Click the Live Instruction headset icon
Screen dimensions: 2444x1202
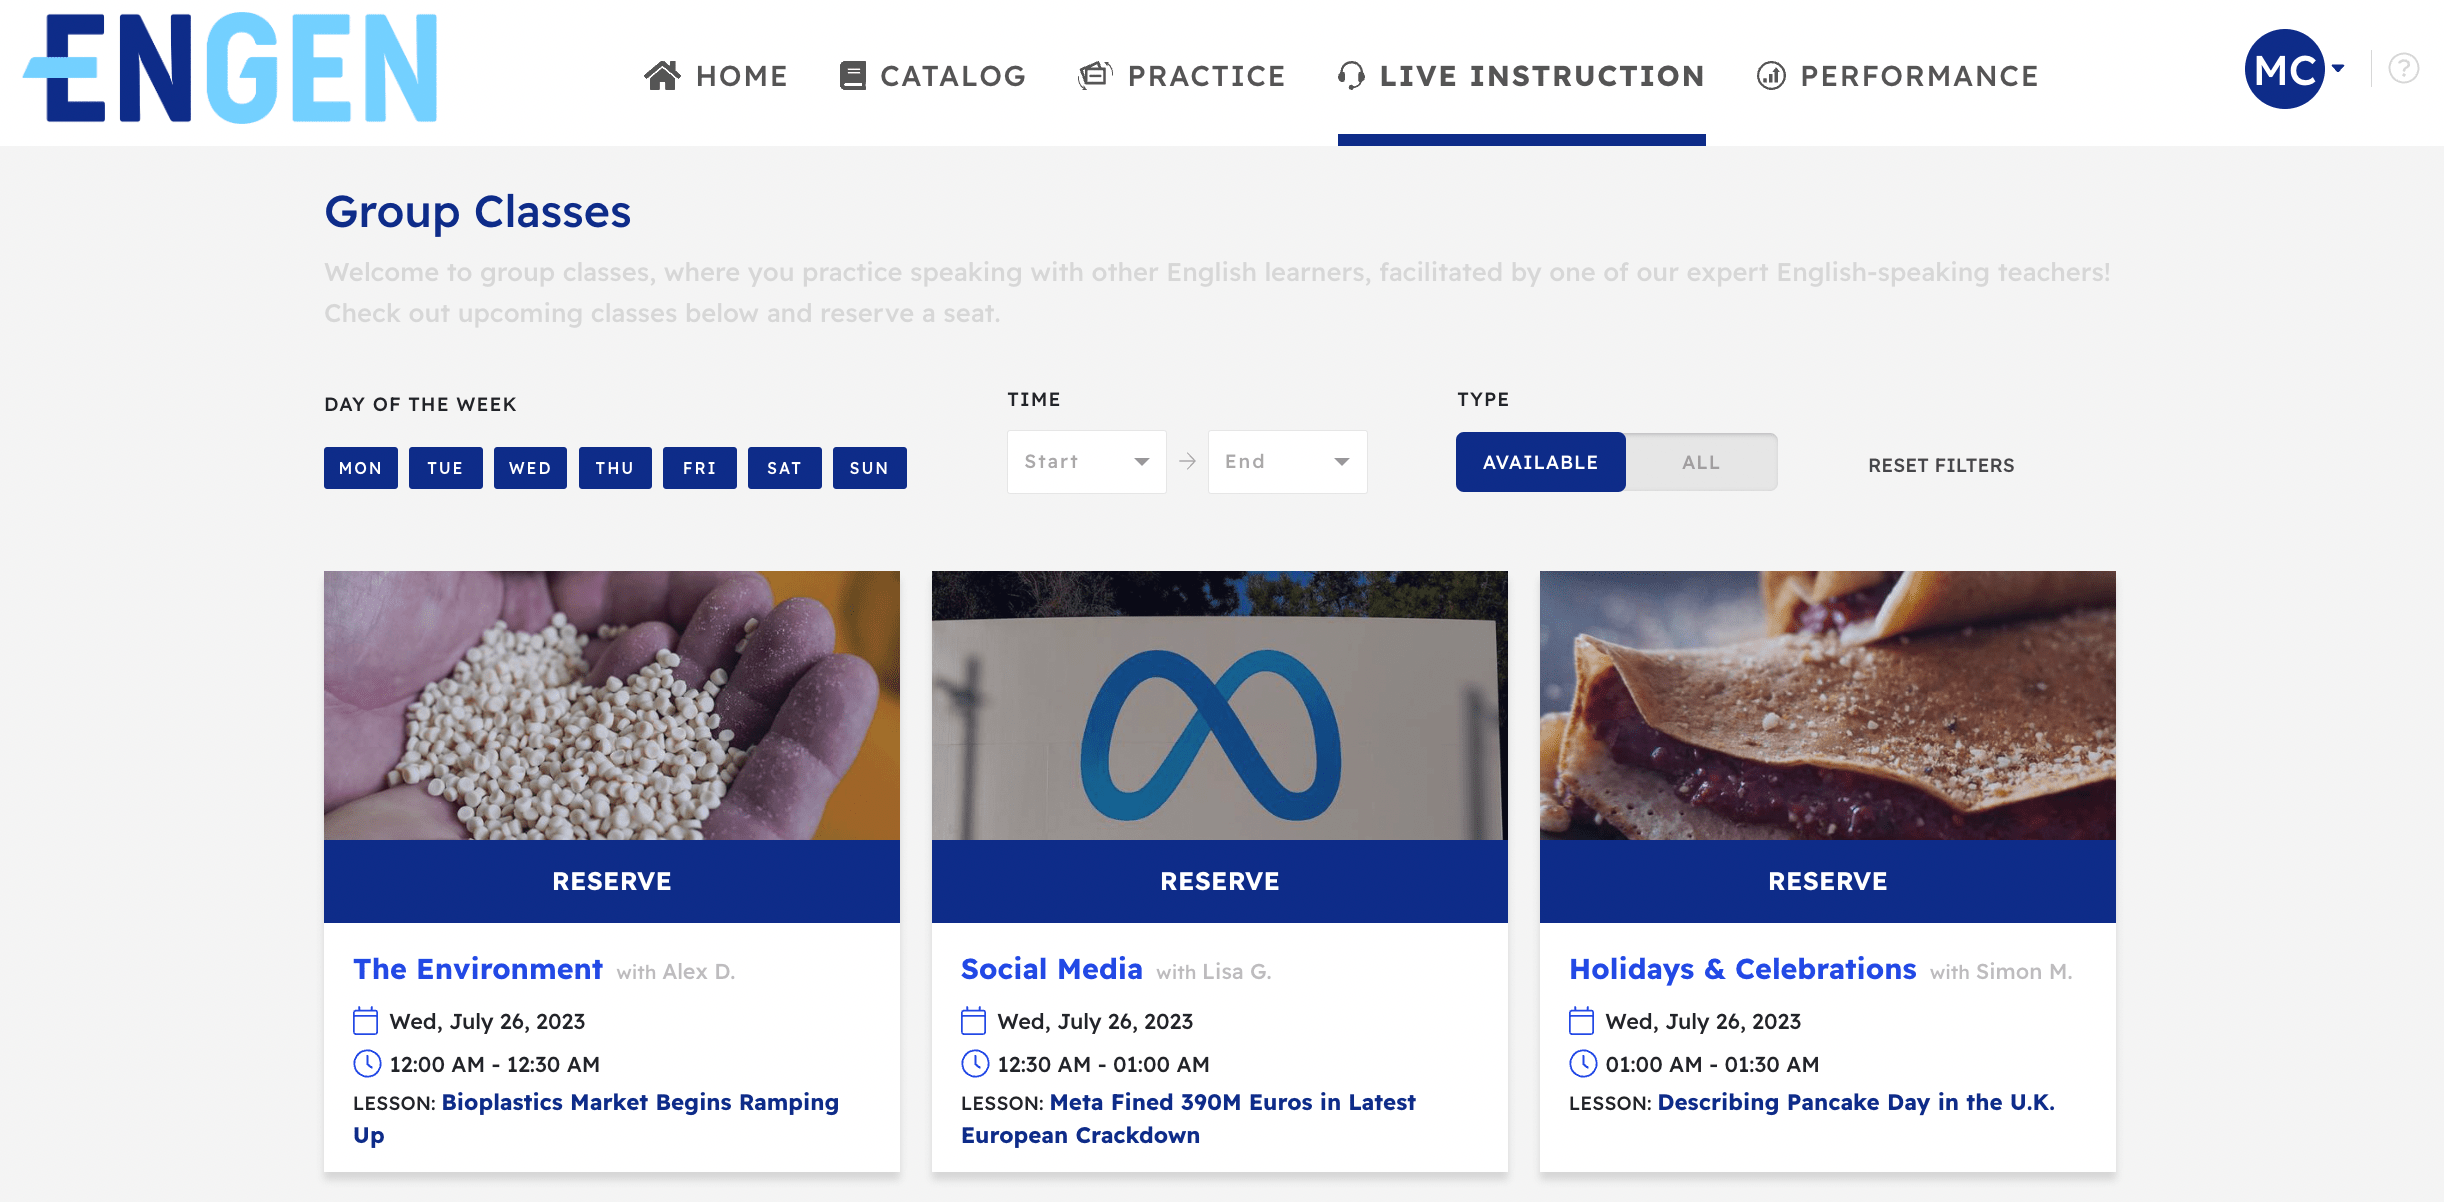1351,76
